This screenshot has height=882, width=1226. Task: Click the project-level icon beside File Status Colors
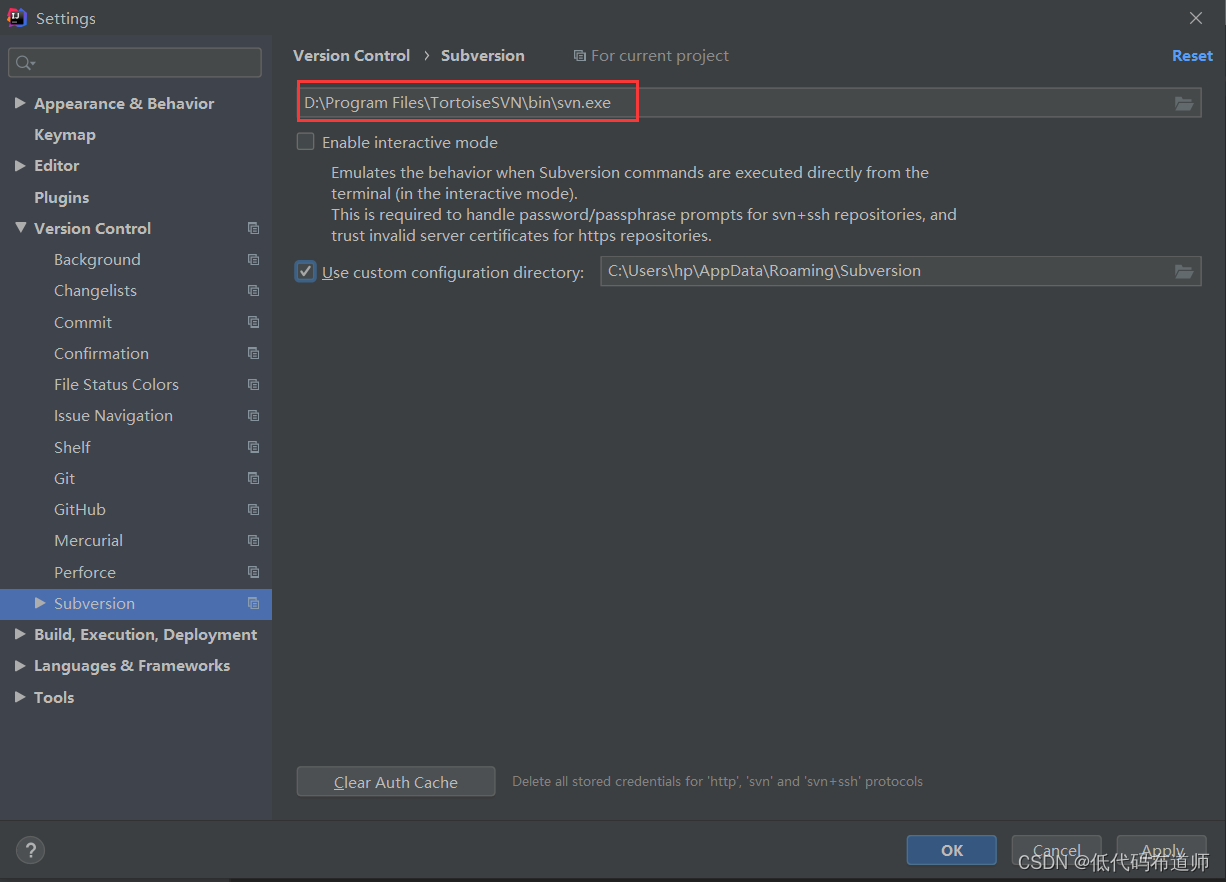click(253, 384)
